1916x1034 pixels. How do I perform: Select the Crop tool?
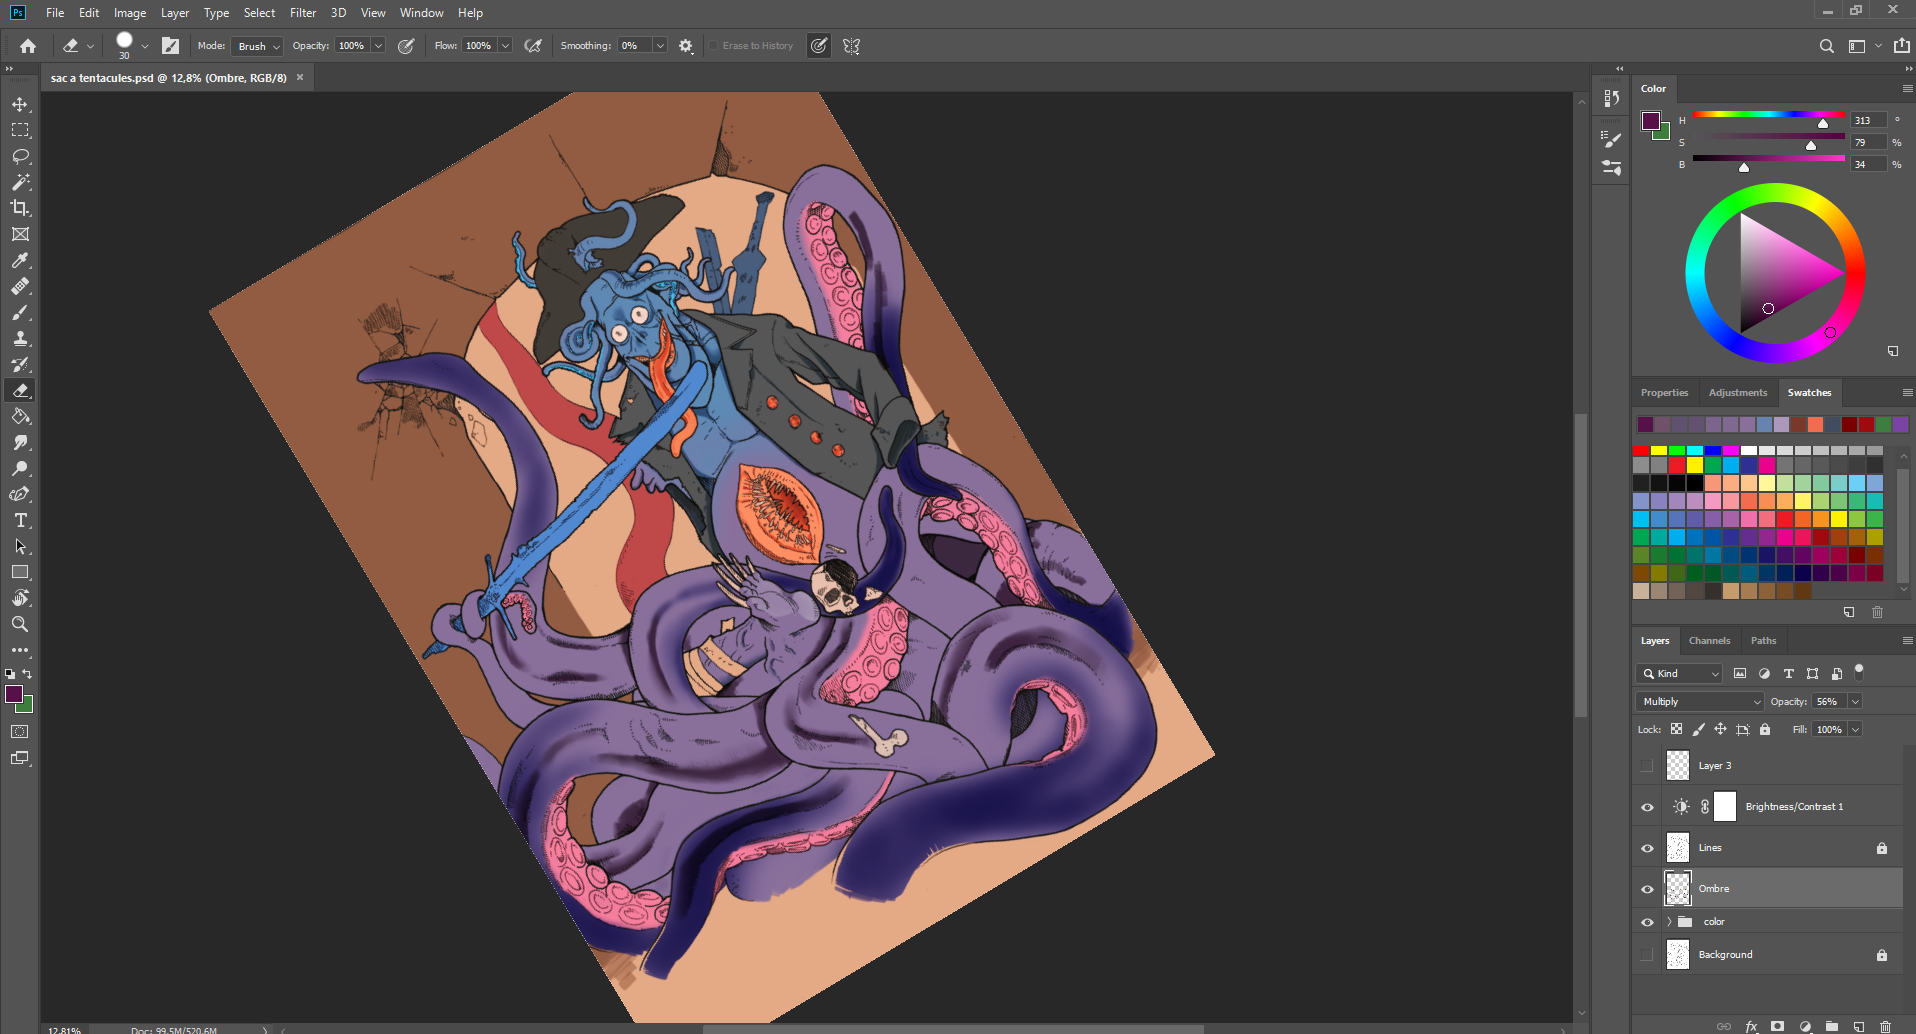point(20,208)
